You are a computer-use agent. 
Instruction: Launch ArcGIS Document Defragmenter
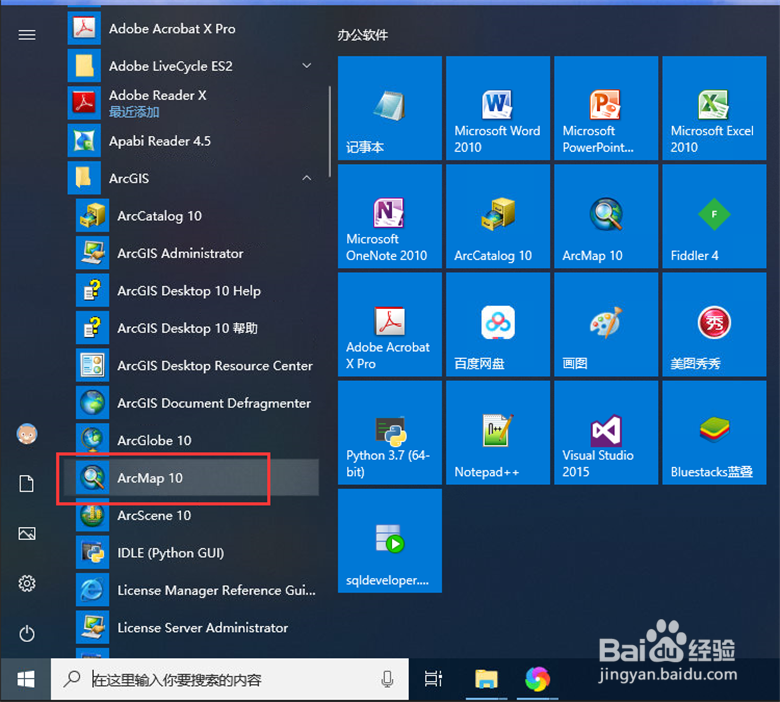click(x=197, y=403)
